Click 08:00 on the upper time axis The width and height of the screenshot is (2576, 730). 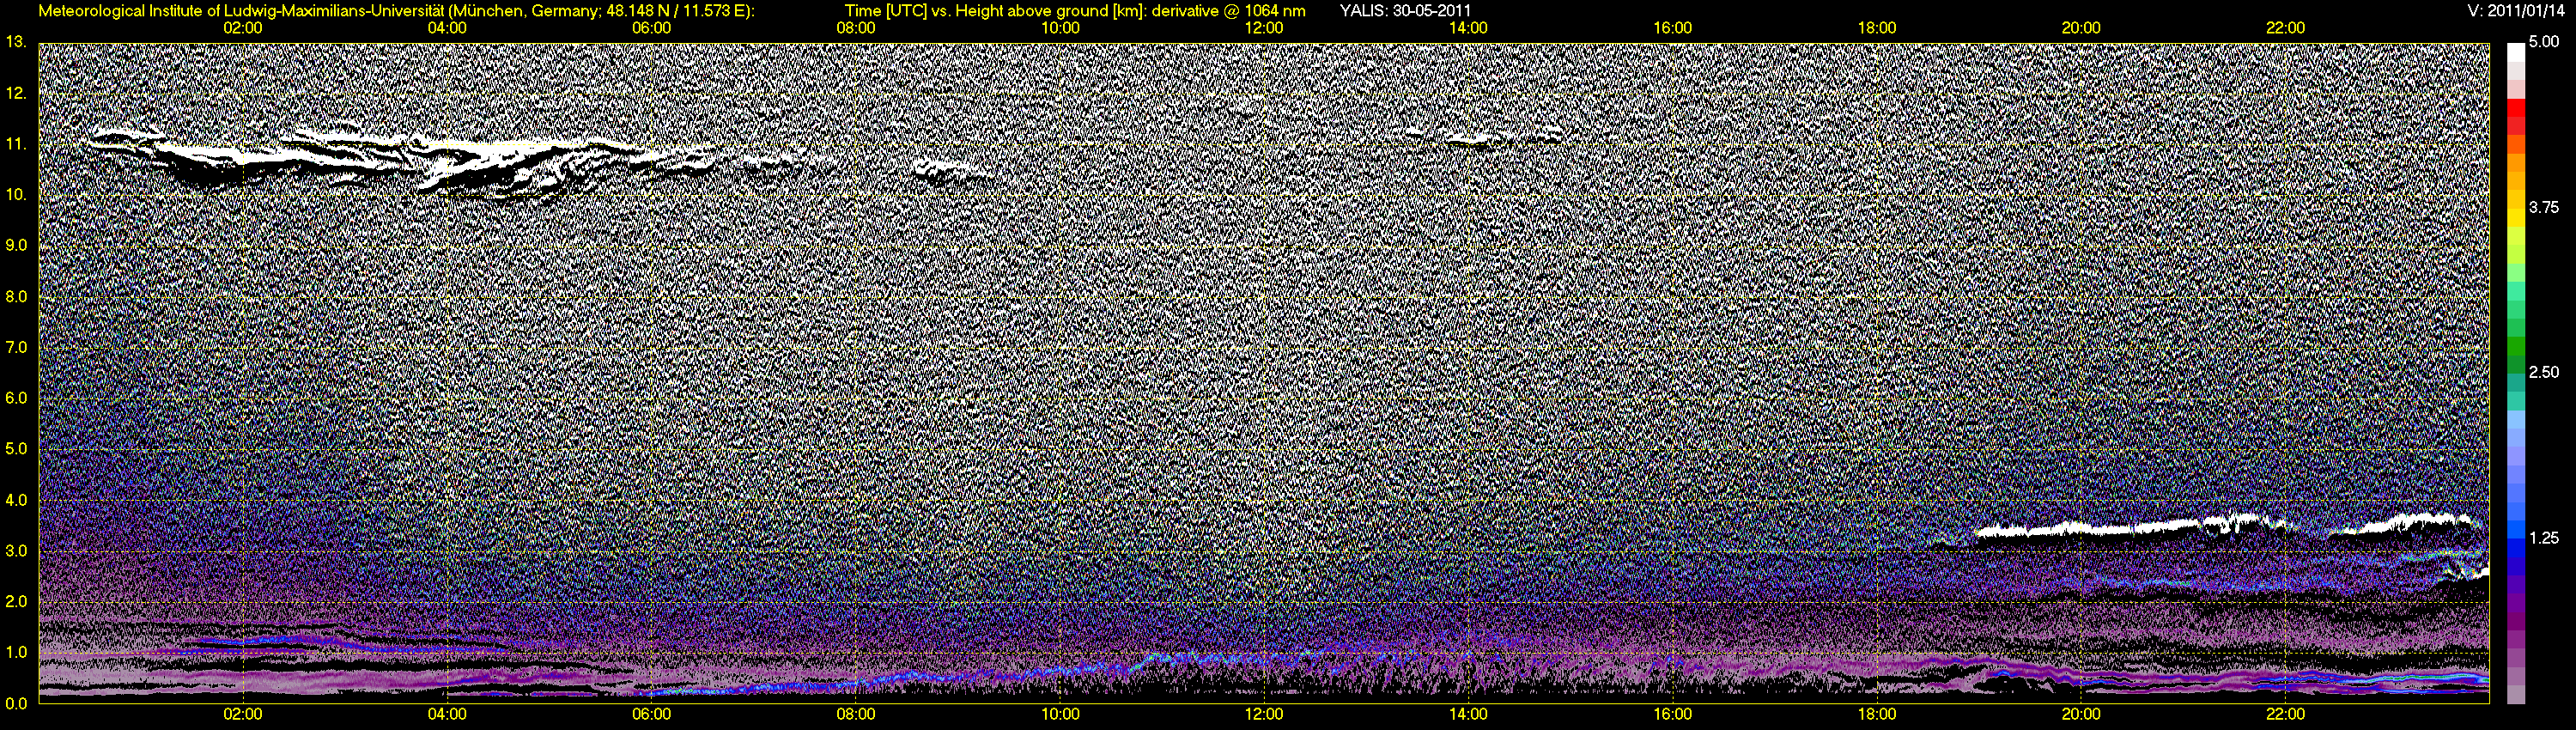(x=856, y=28)
